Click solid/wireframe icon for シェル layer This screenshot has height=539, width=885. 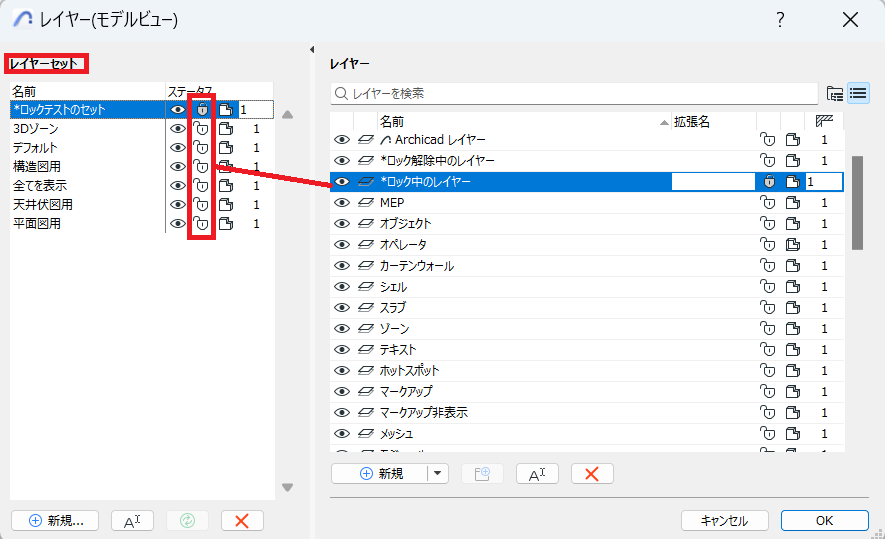[x=793, y=287]
